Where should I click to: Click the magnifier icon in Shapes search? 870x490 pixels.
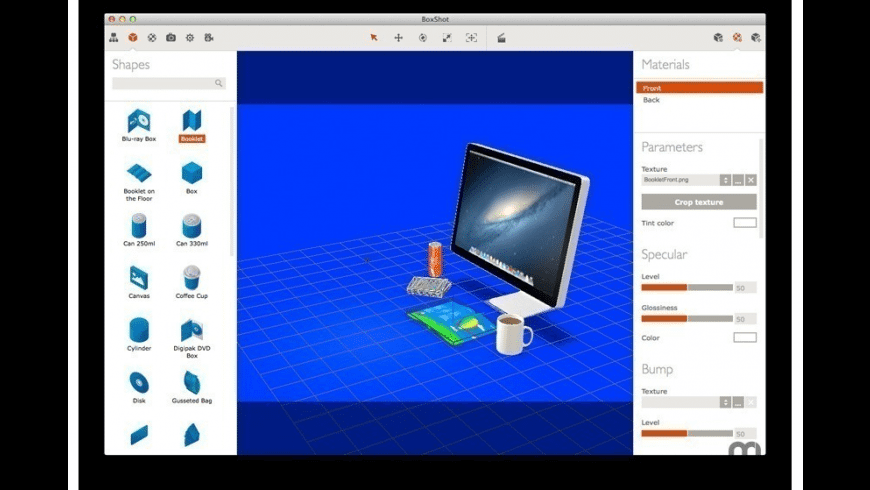click(219, 83)
